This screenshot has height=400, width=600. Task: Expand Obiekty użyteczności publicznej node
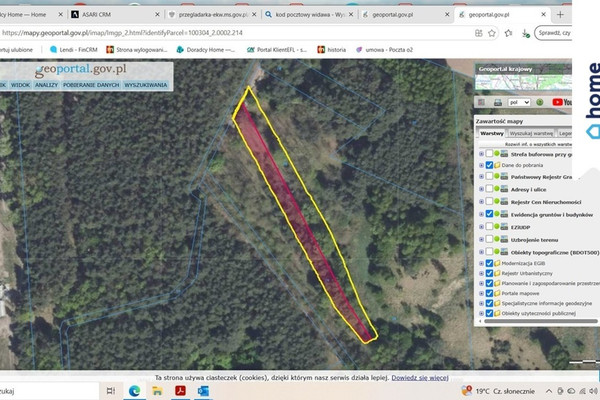[x=481, y=313]
